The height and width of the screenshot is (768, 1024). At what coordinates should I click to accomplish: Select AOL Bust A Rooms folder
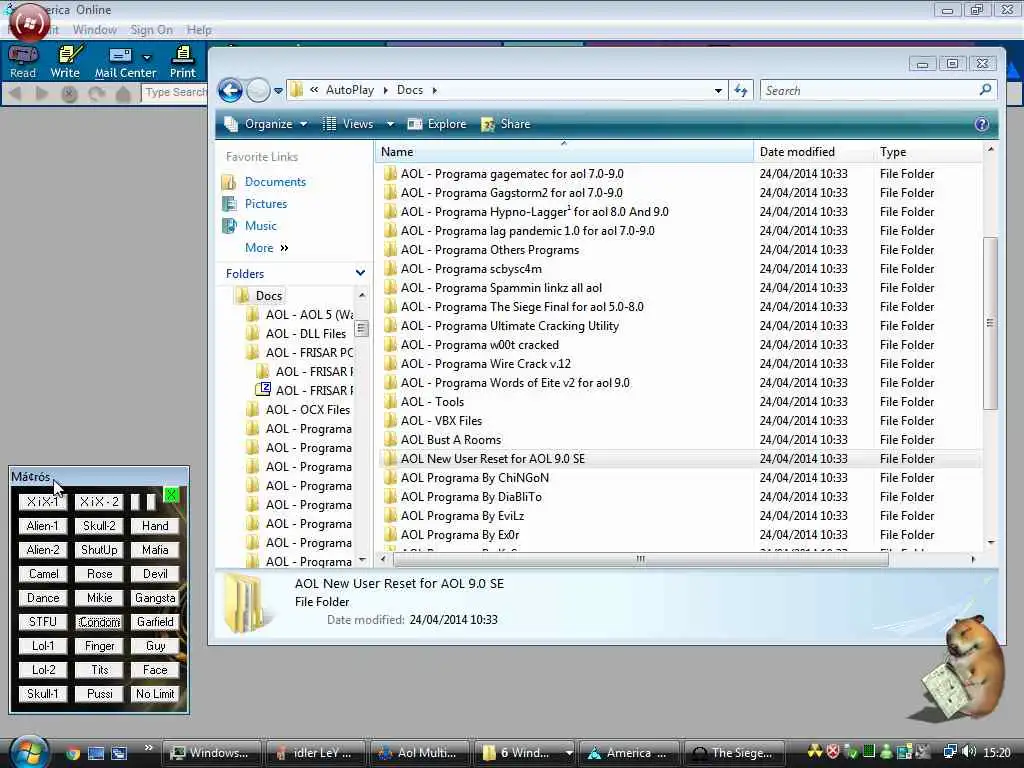(451, 440)
